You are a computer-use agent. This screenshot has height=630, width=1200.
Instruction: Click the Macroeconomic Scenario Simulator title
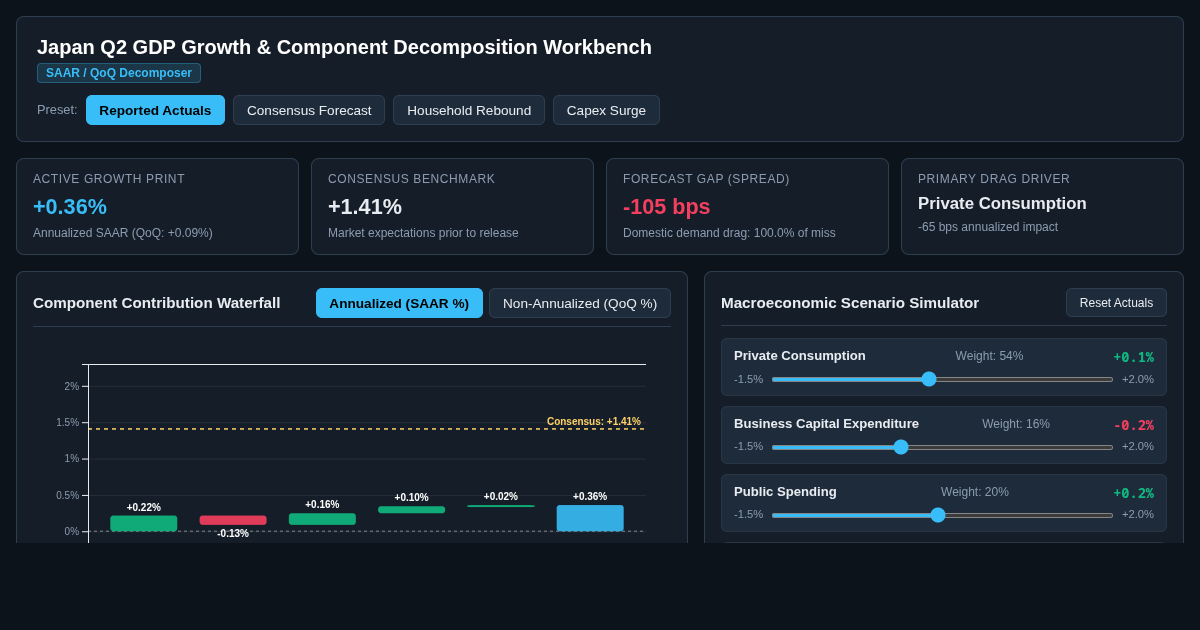850,303
